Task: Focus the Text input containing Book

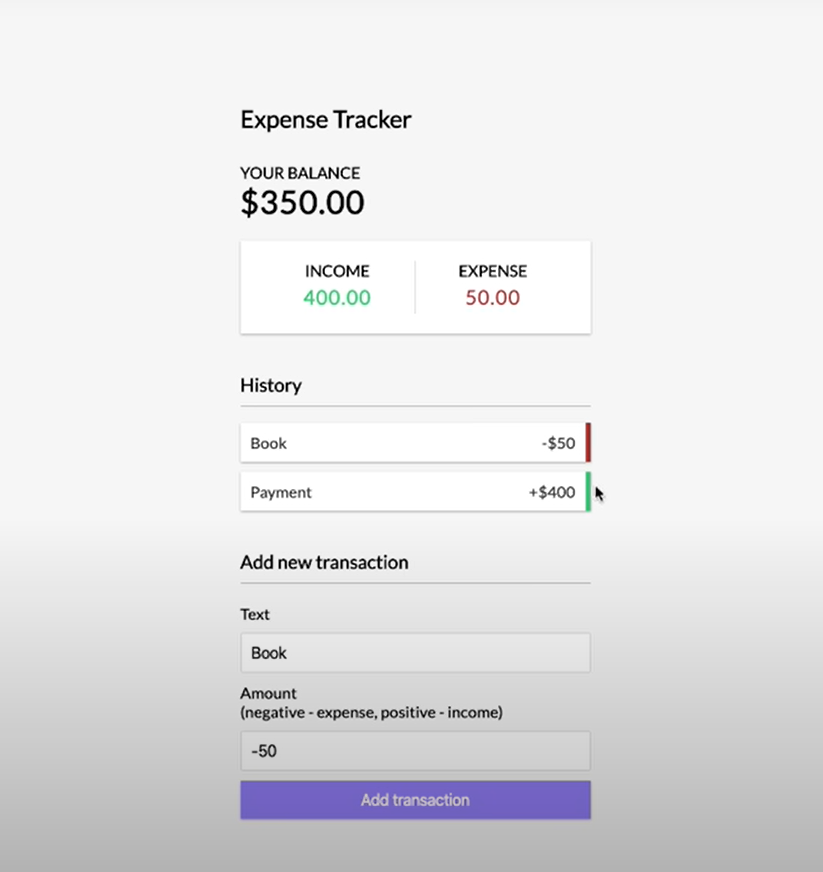Action: [x=415, y=652]
